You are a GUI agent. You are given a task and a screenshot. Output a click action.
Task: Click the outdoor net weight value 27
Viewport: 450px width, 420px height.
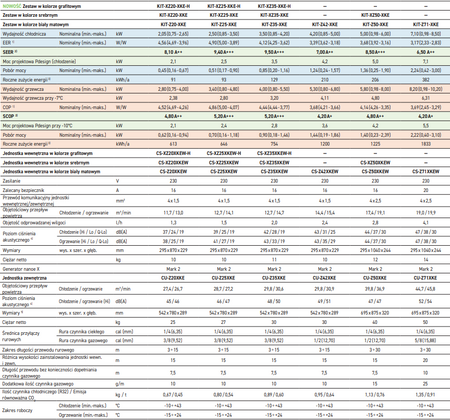[224, 322]
